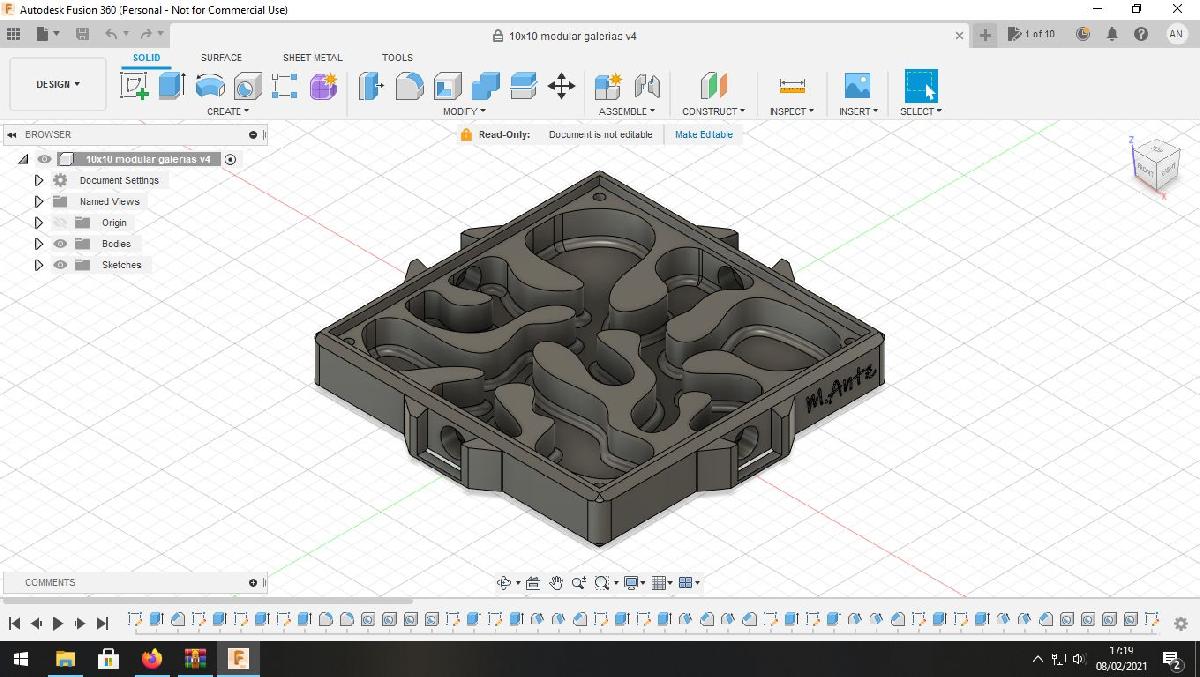Select the Split Body tool
Screen dimensions: 1200x677
click(x=523, y=86)
